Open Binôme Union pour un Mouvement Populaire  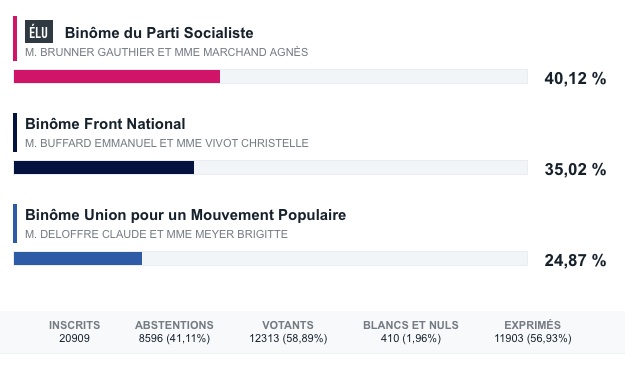point(185,214)
